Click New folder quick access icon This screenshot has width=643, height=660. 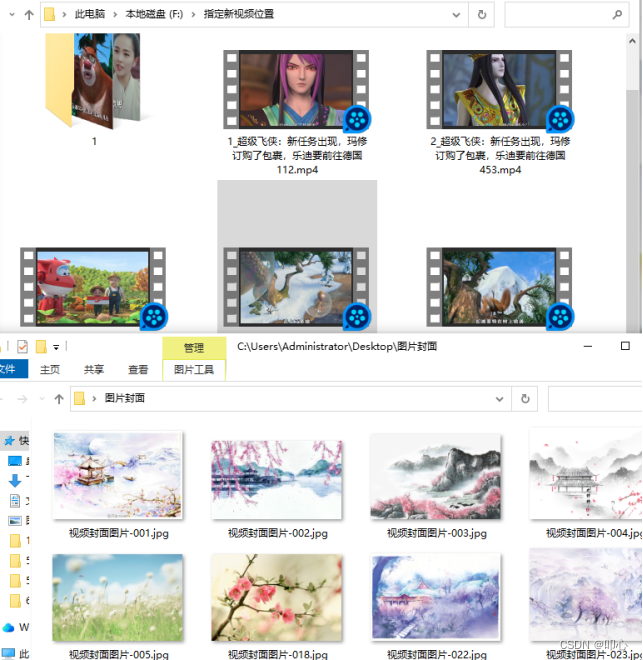click(x=41, y=347)
